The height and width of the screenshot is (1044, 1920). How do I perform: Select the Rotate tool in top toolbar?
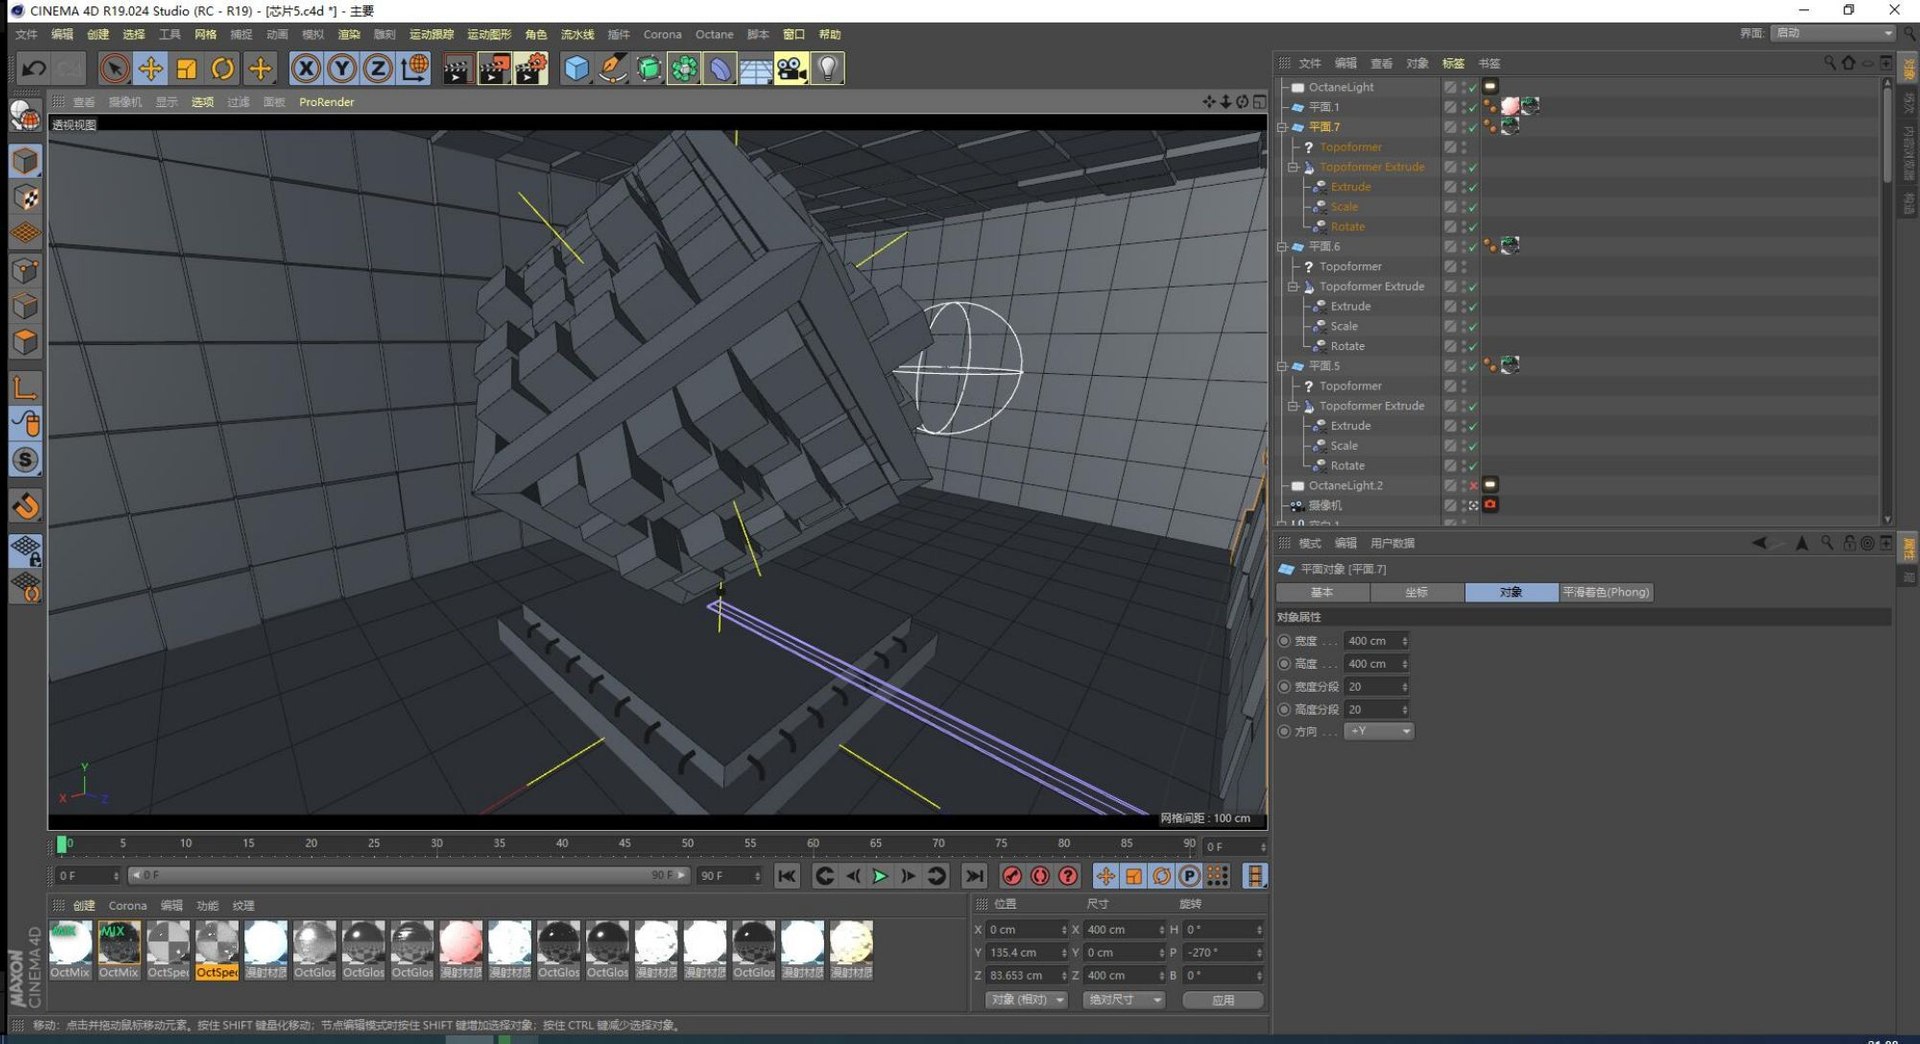coord(223,69)
